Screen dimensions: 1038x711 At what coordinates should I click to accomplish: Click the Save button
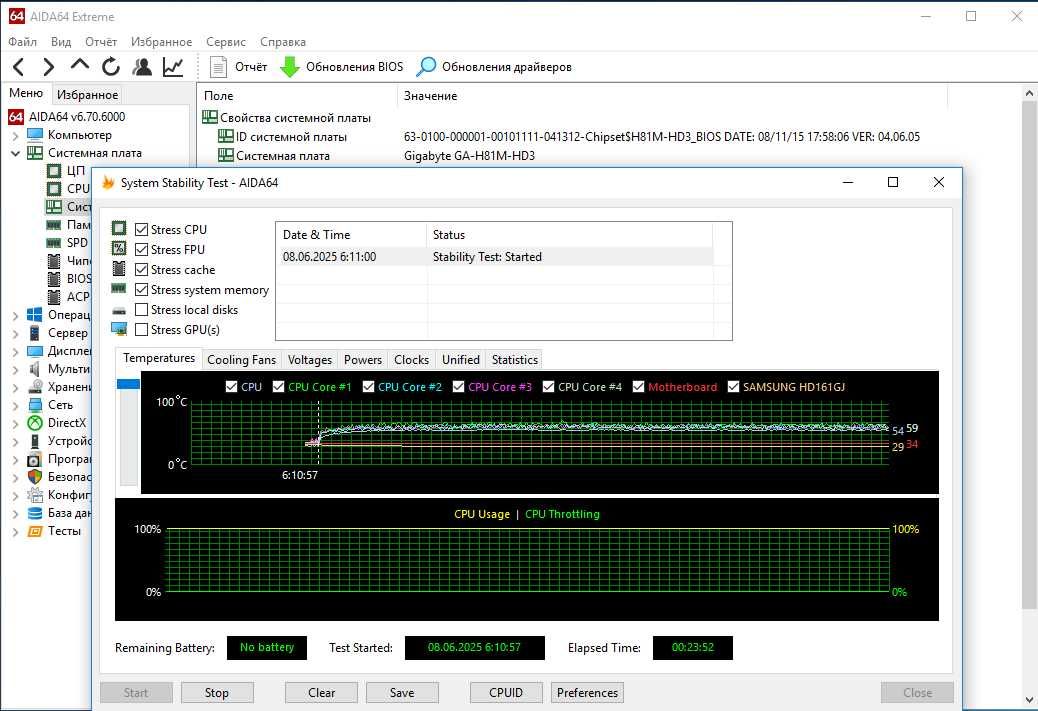pyautogui.click(x=402, y=692)
